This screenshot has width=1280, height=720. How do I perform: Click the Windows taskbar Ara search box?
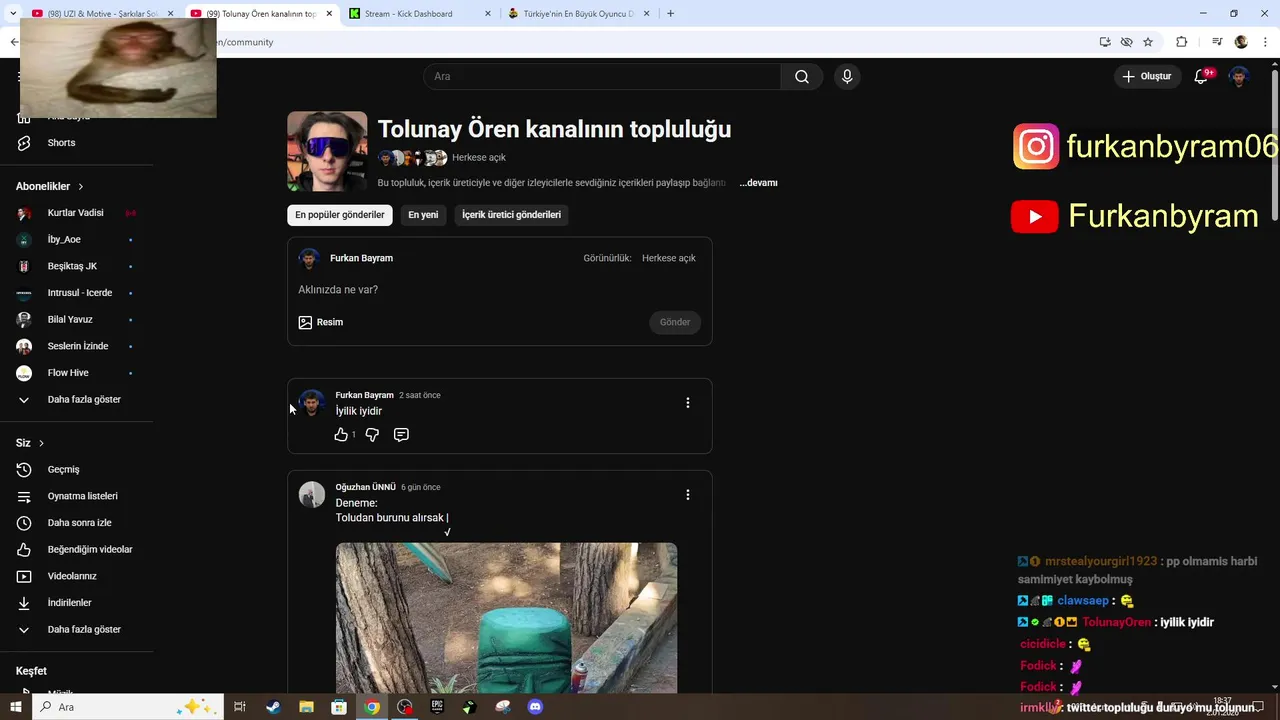pyautogui.click(x=127, y=707)
